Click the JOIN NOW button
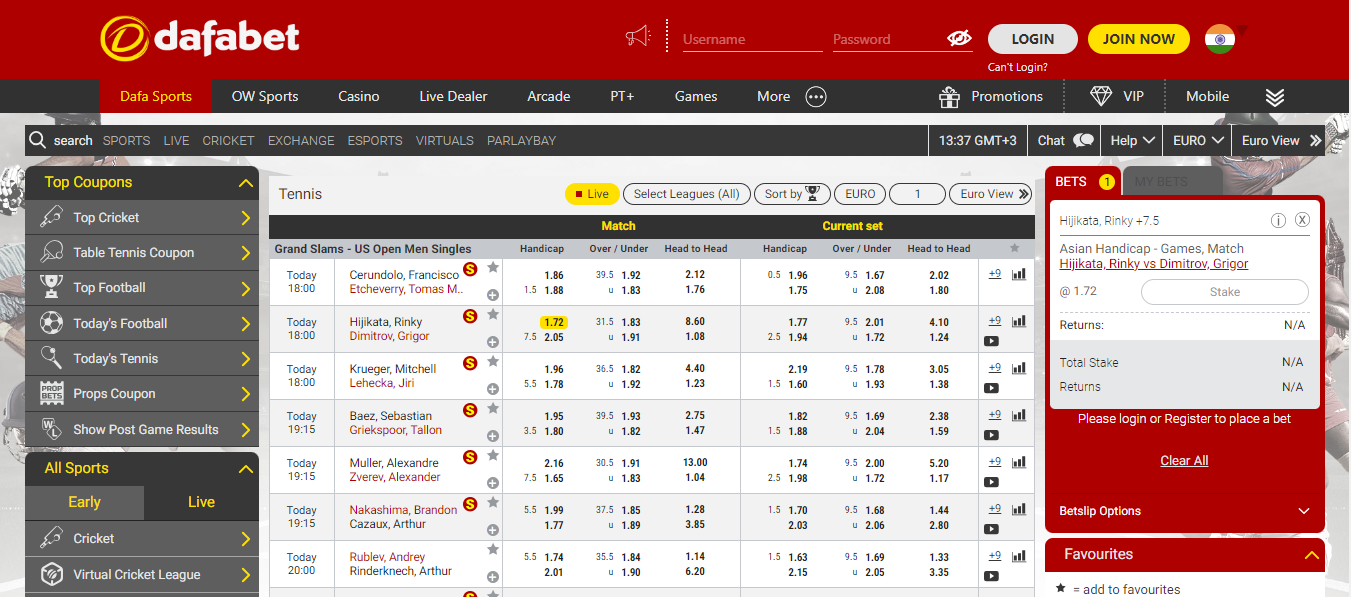This screenshot has width=1351, height=597. (x=1138, y=39)
